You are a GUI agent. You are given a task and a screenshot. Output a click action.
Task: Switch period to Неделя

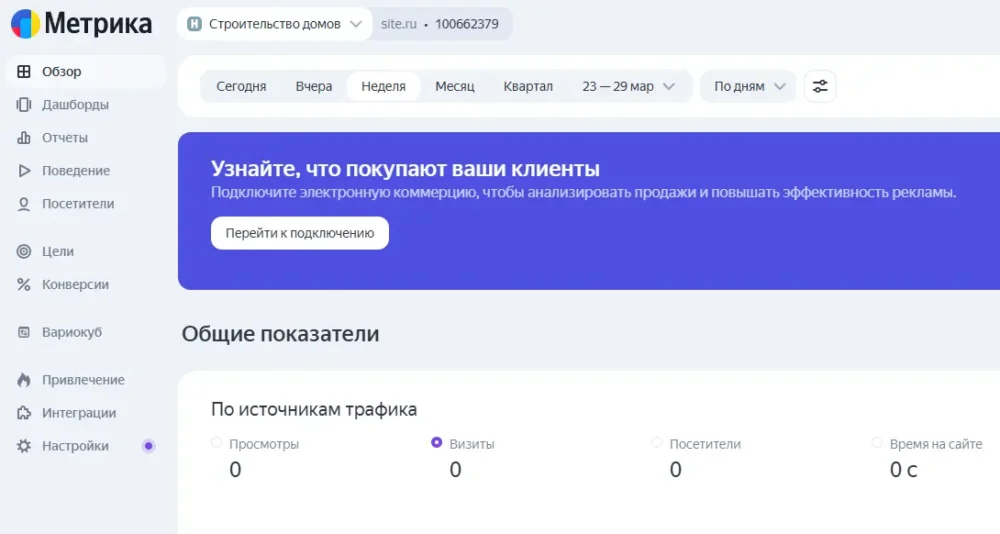click(383, 86)
